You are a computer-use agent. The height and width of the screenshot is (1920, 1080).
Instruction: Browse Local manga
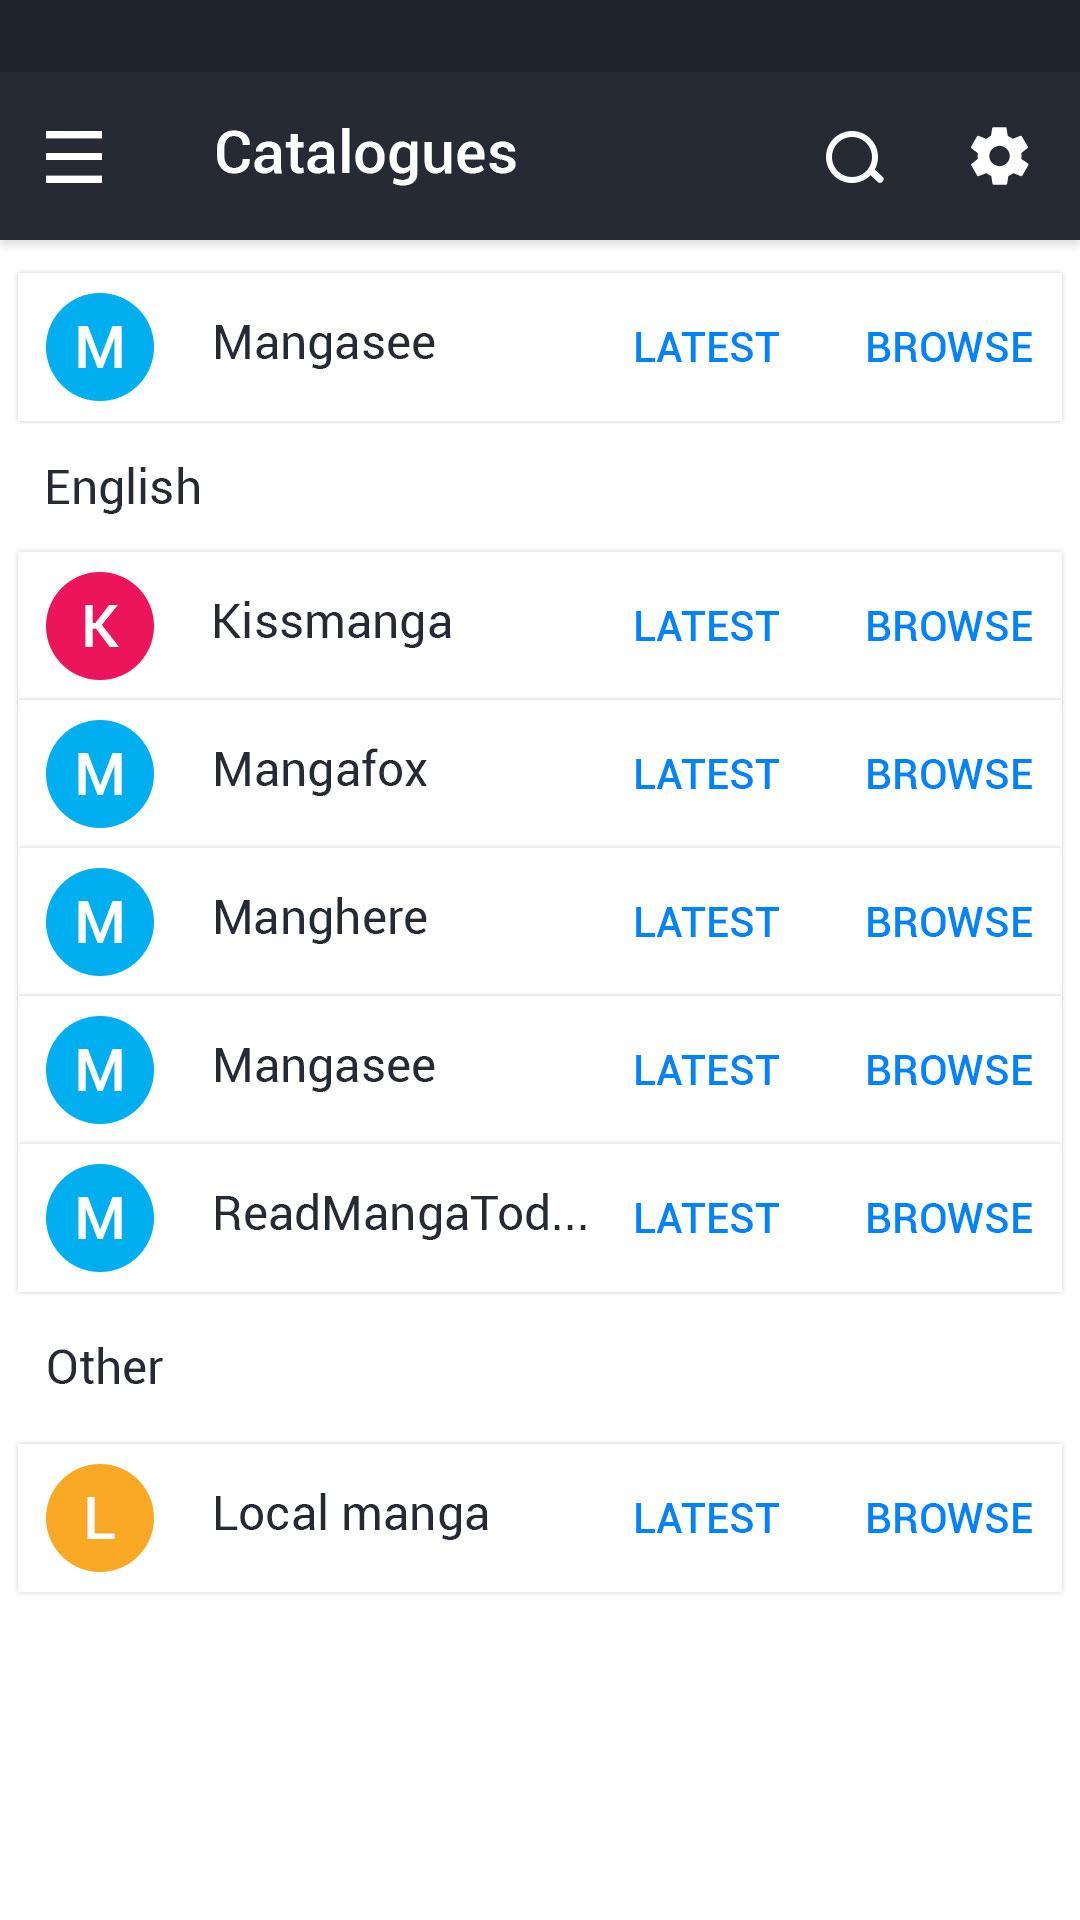pos(948,1519)
